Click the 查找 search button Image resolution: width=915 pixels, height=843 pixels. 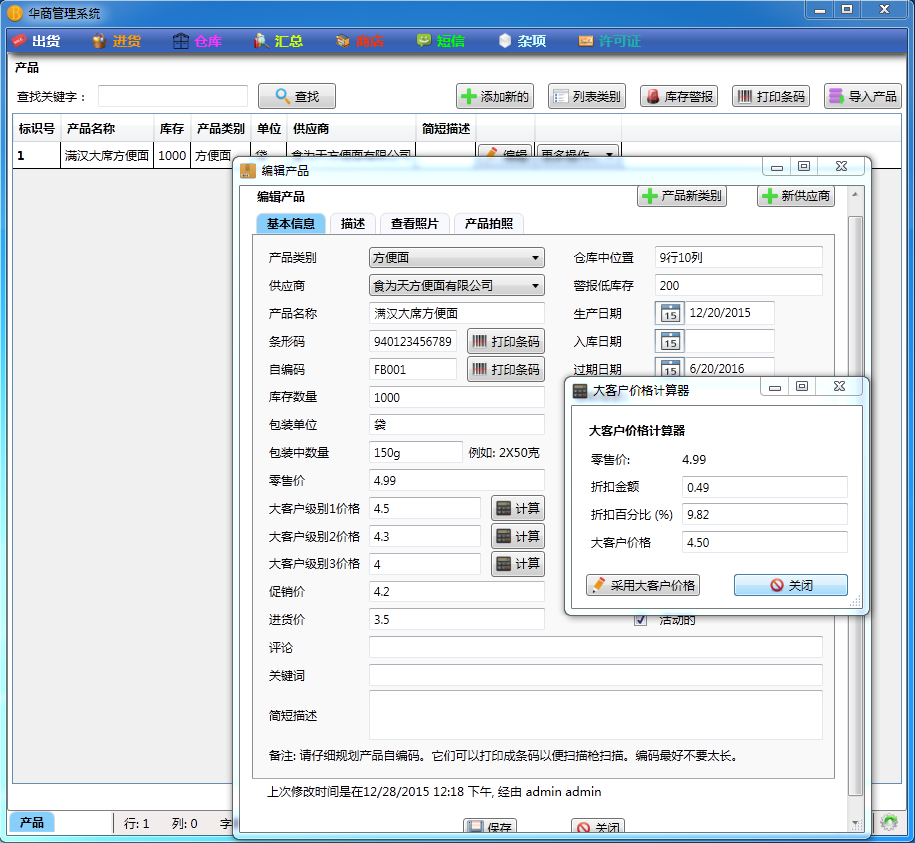pos(296,96)
